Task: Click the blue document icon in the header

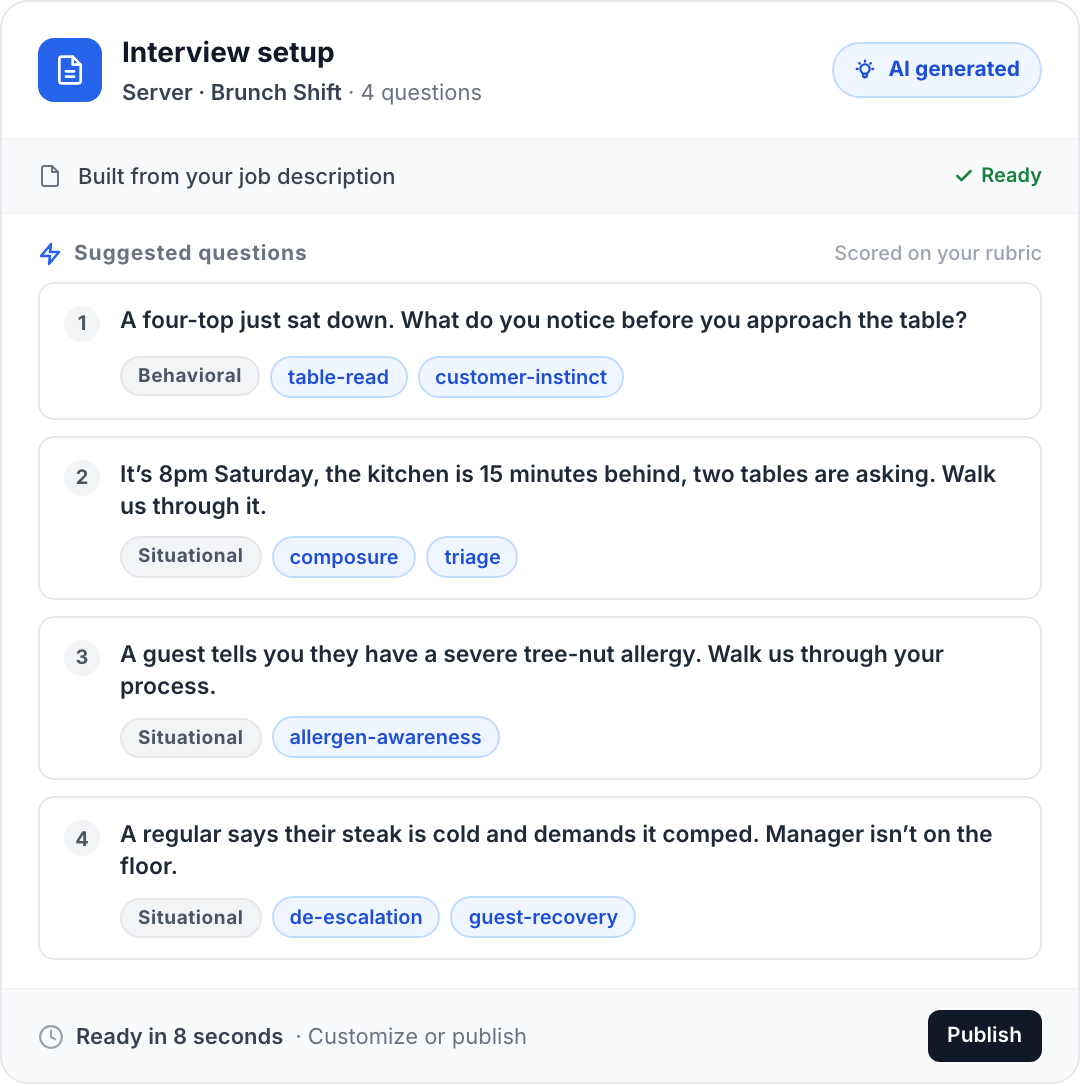Action: point(70,70)
